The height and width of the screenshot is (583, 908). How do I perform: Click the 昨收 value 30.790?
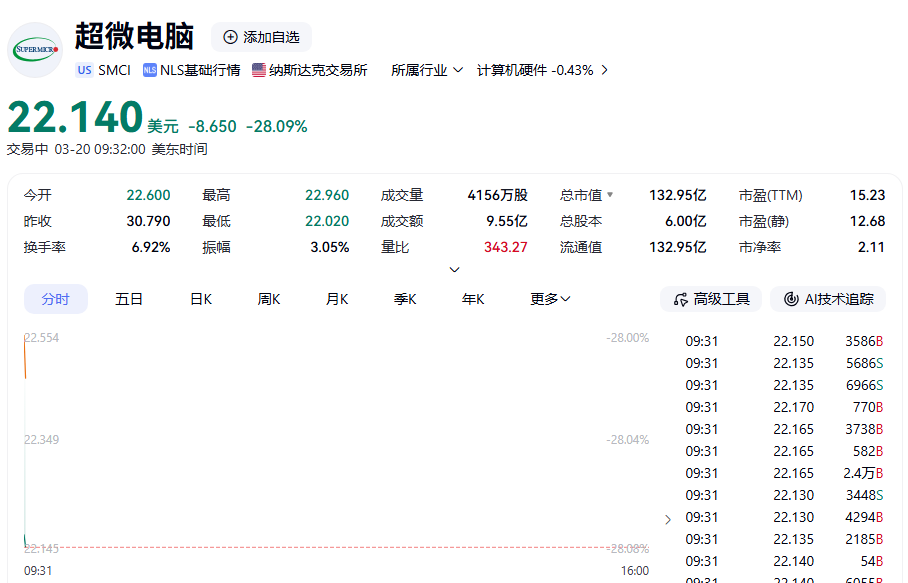(x=148, y=221)
